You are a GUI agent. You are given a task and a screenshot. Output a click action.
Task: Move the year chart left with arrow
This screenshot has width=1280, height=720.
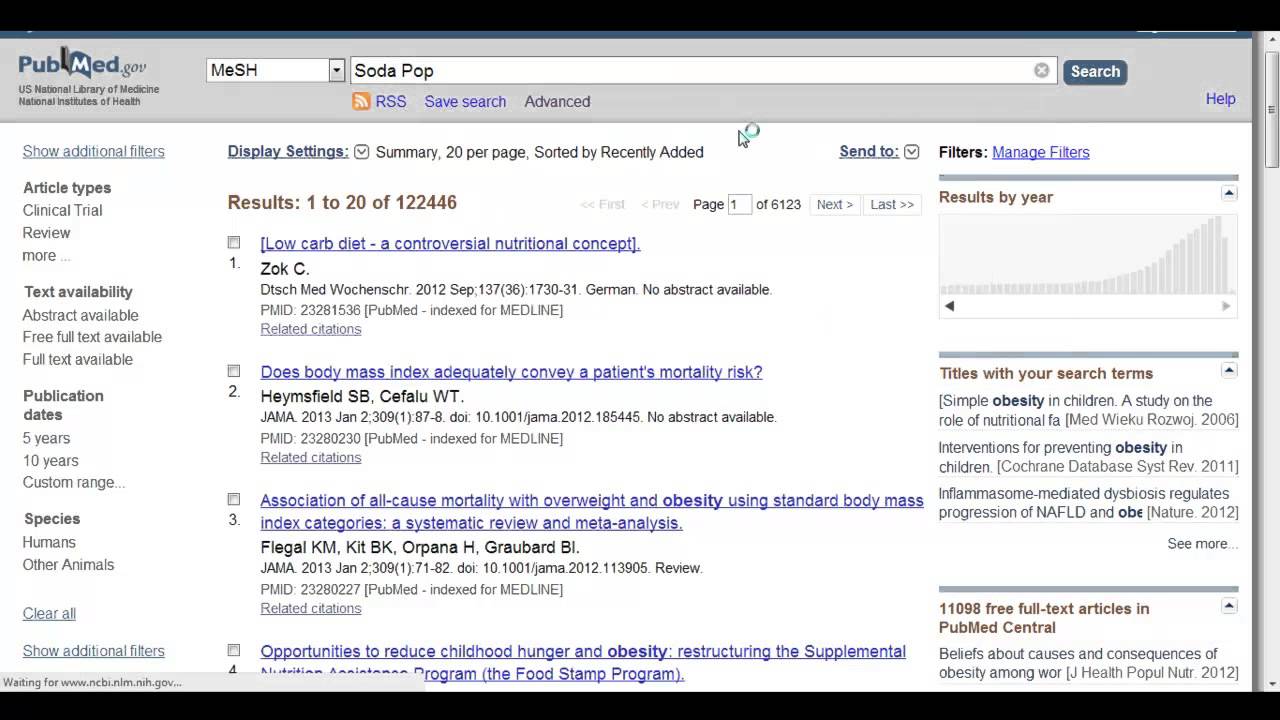pyautogui.click(x=949, y=306)
